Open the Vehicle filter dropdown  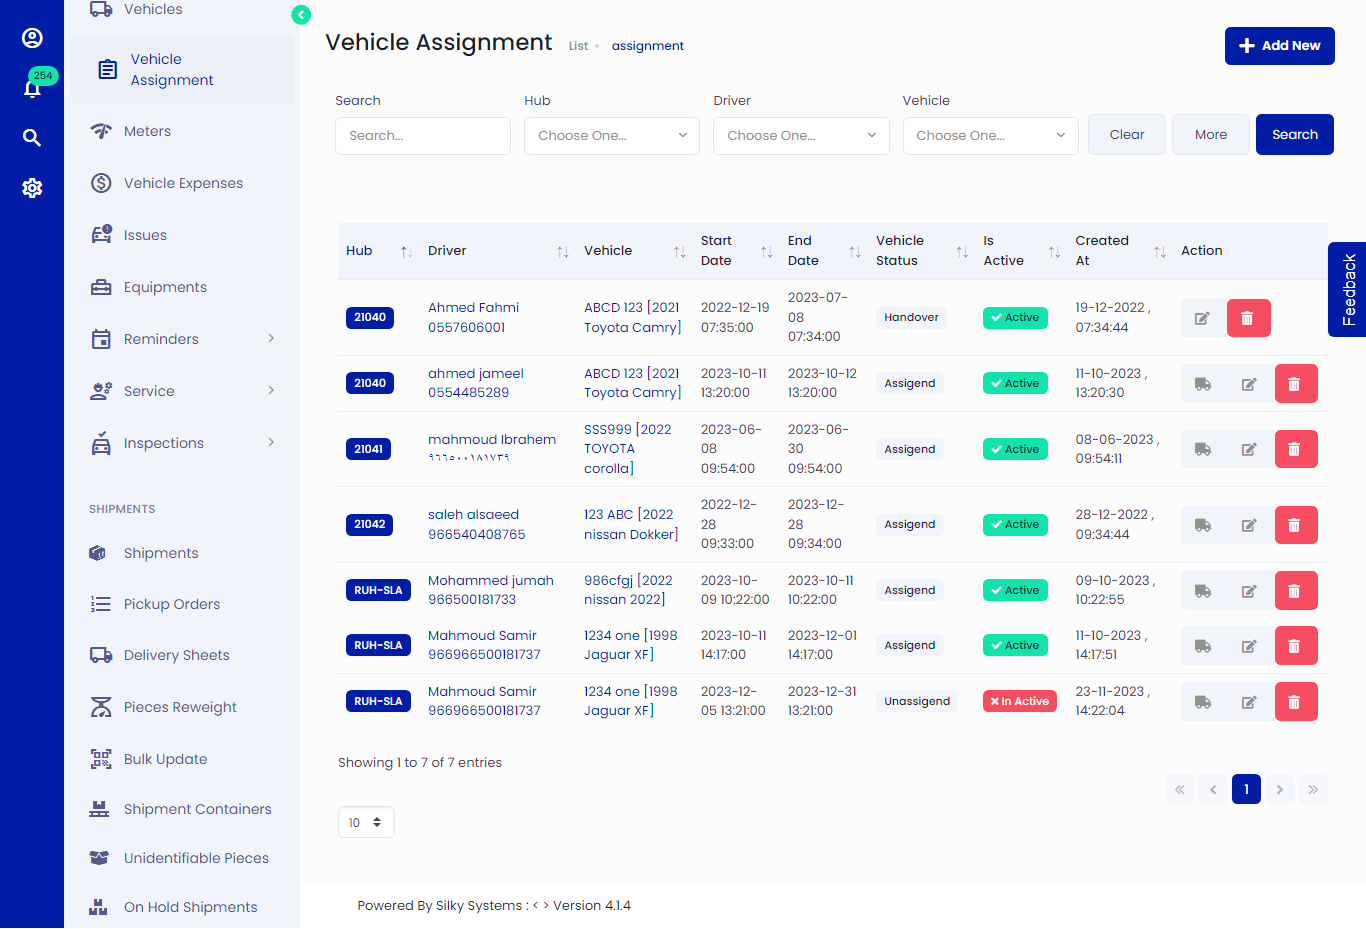pyautogui.click(x=990, y=136)
